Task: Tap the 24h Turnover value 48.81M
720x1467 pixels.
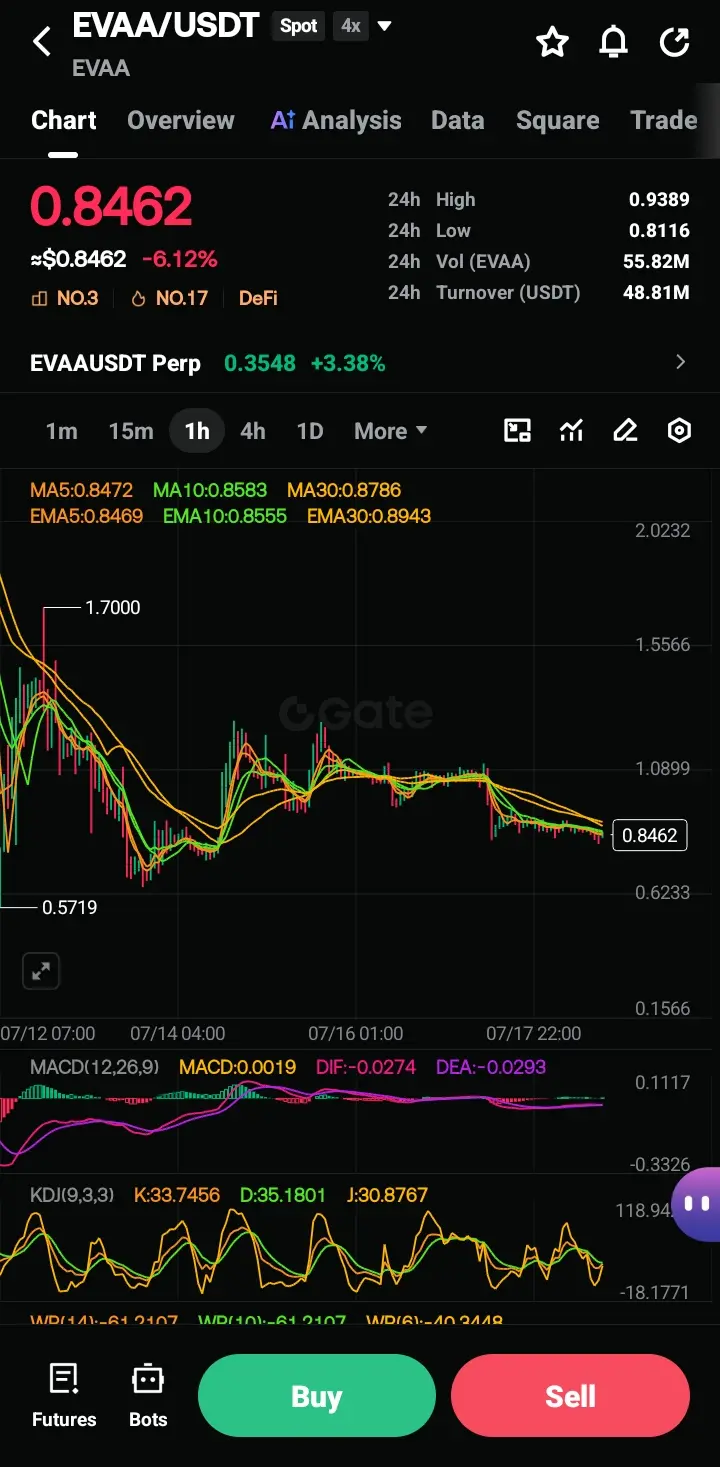Action: click(656, 293)
